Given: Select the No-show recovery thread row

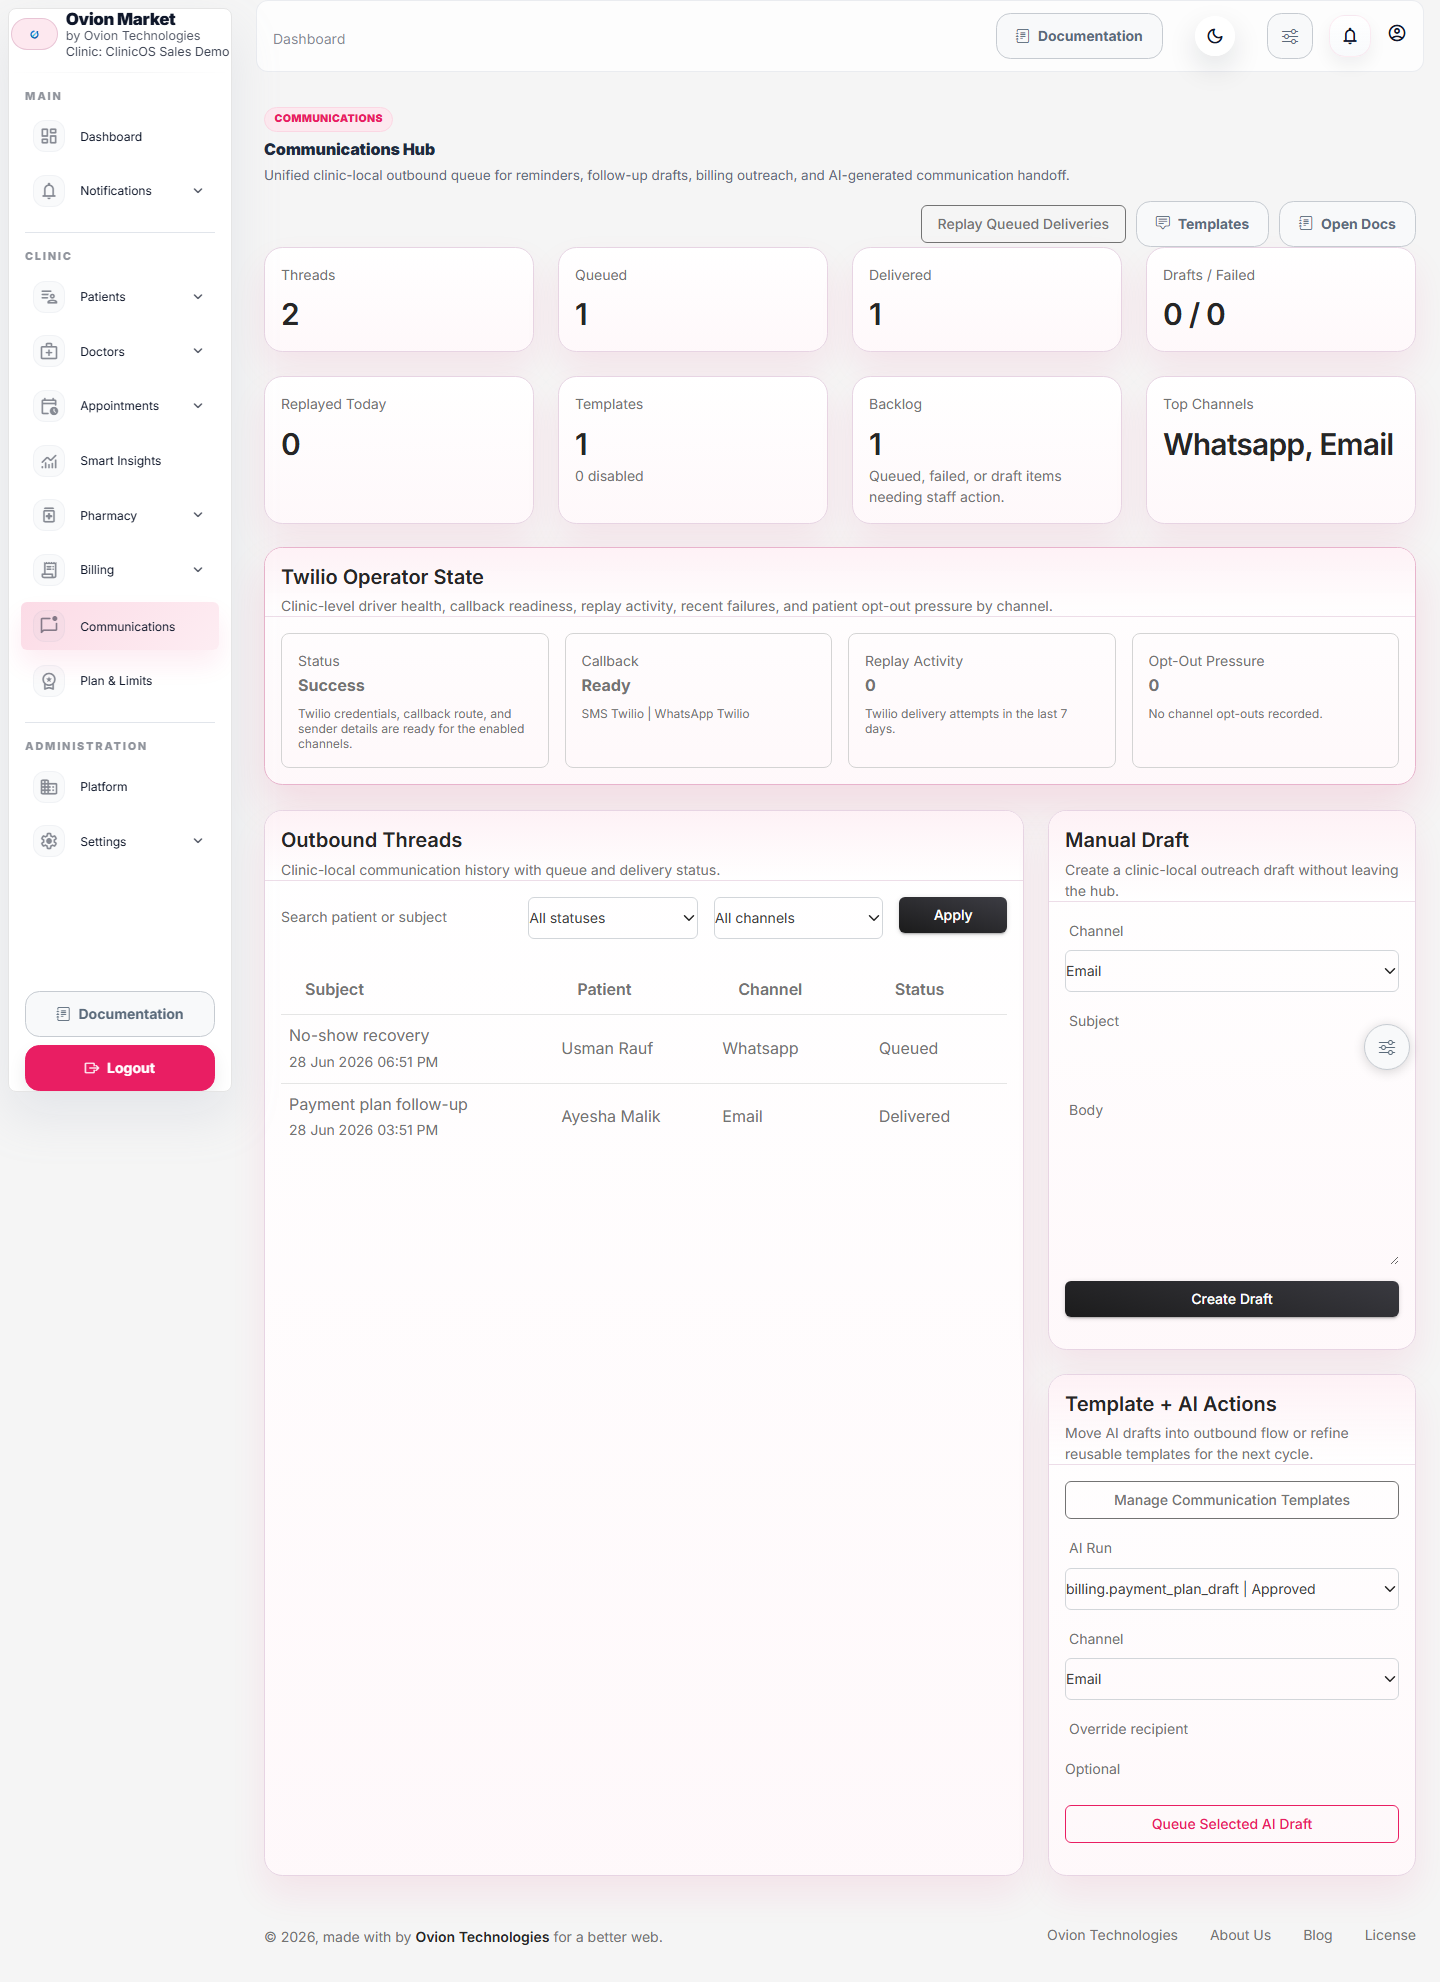Looking at the screenshot, I should coord(644,1049).
